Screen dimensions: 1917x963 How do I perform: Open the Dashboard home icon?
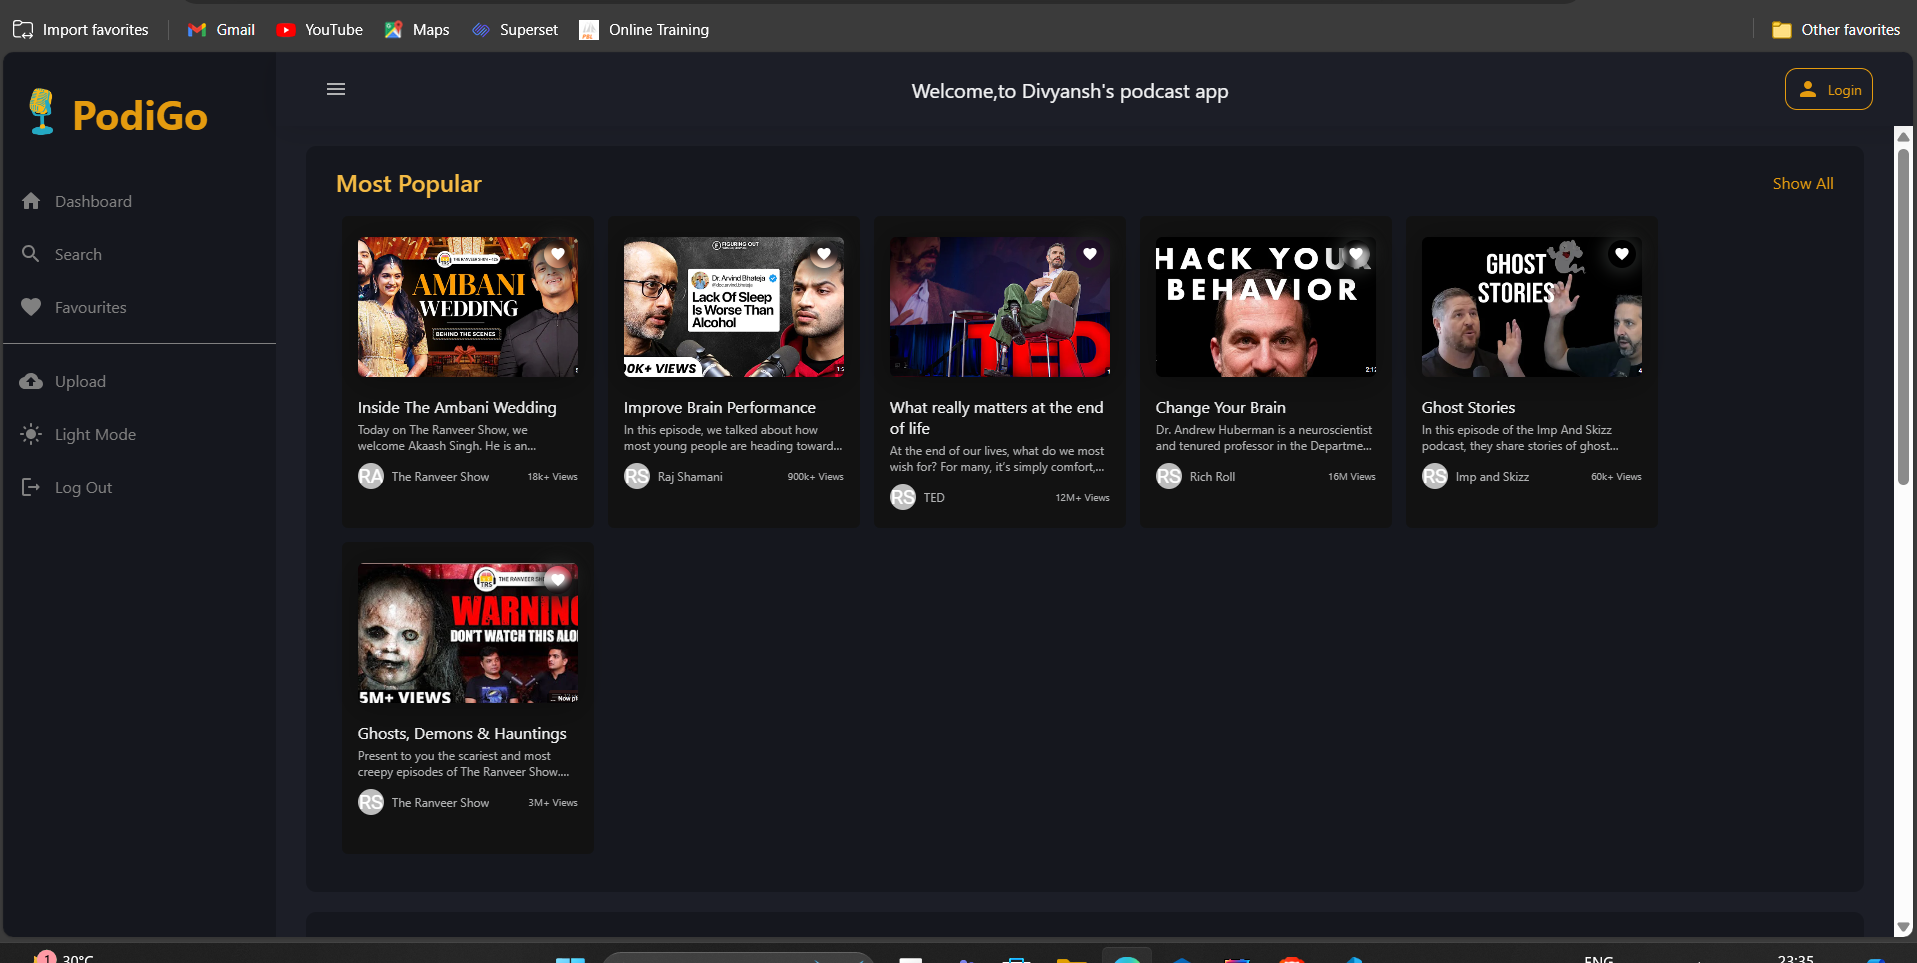pyautogui.click(x=31, y=201)
